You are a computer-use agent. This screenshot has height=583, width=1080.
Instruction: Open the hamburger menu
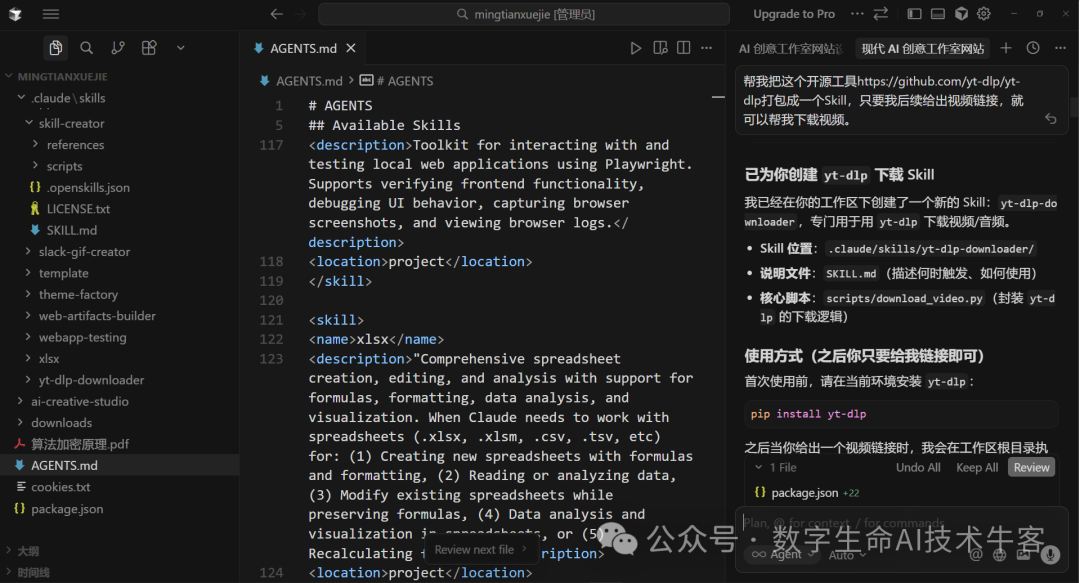coord(50,14)
